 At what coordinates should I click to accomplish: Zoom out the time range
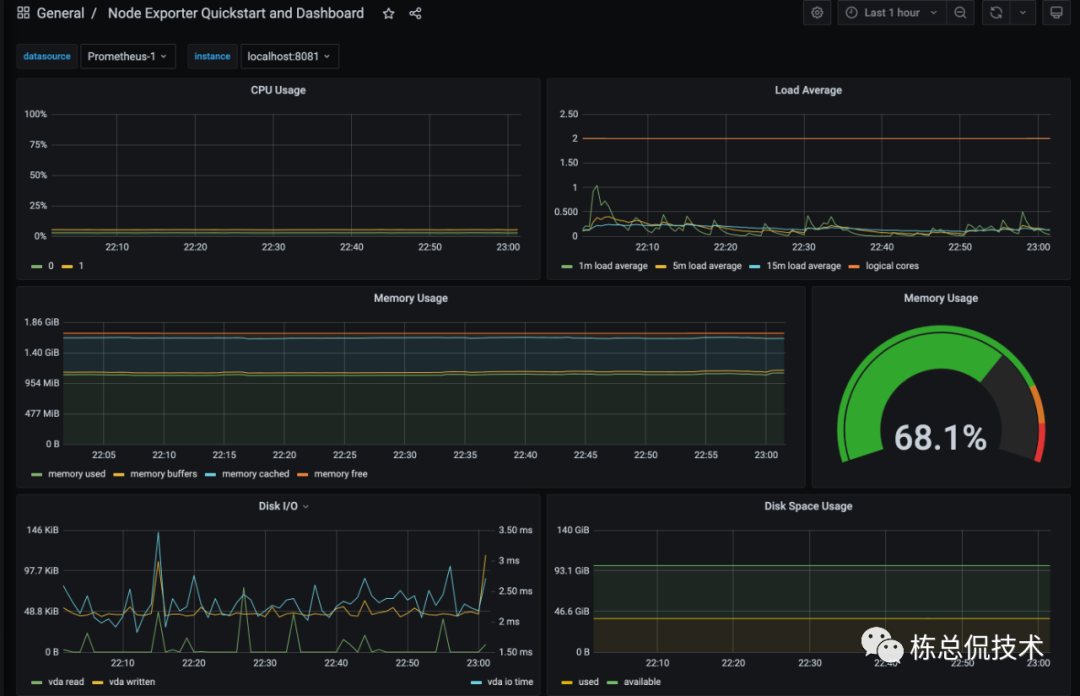960,13
